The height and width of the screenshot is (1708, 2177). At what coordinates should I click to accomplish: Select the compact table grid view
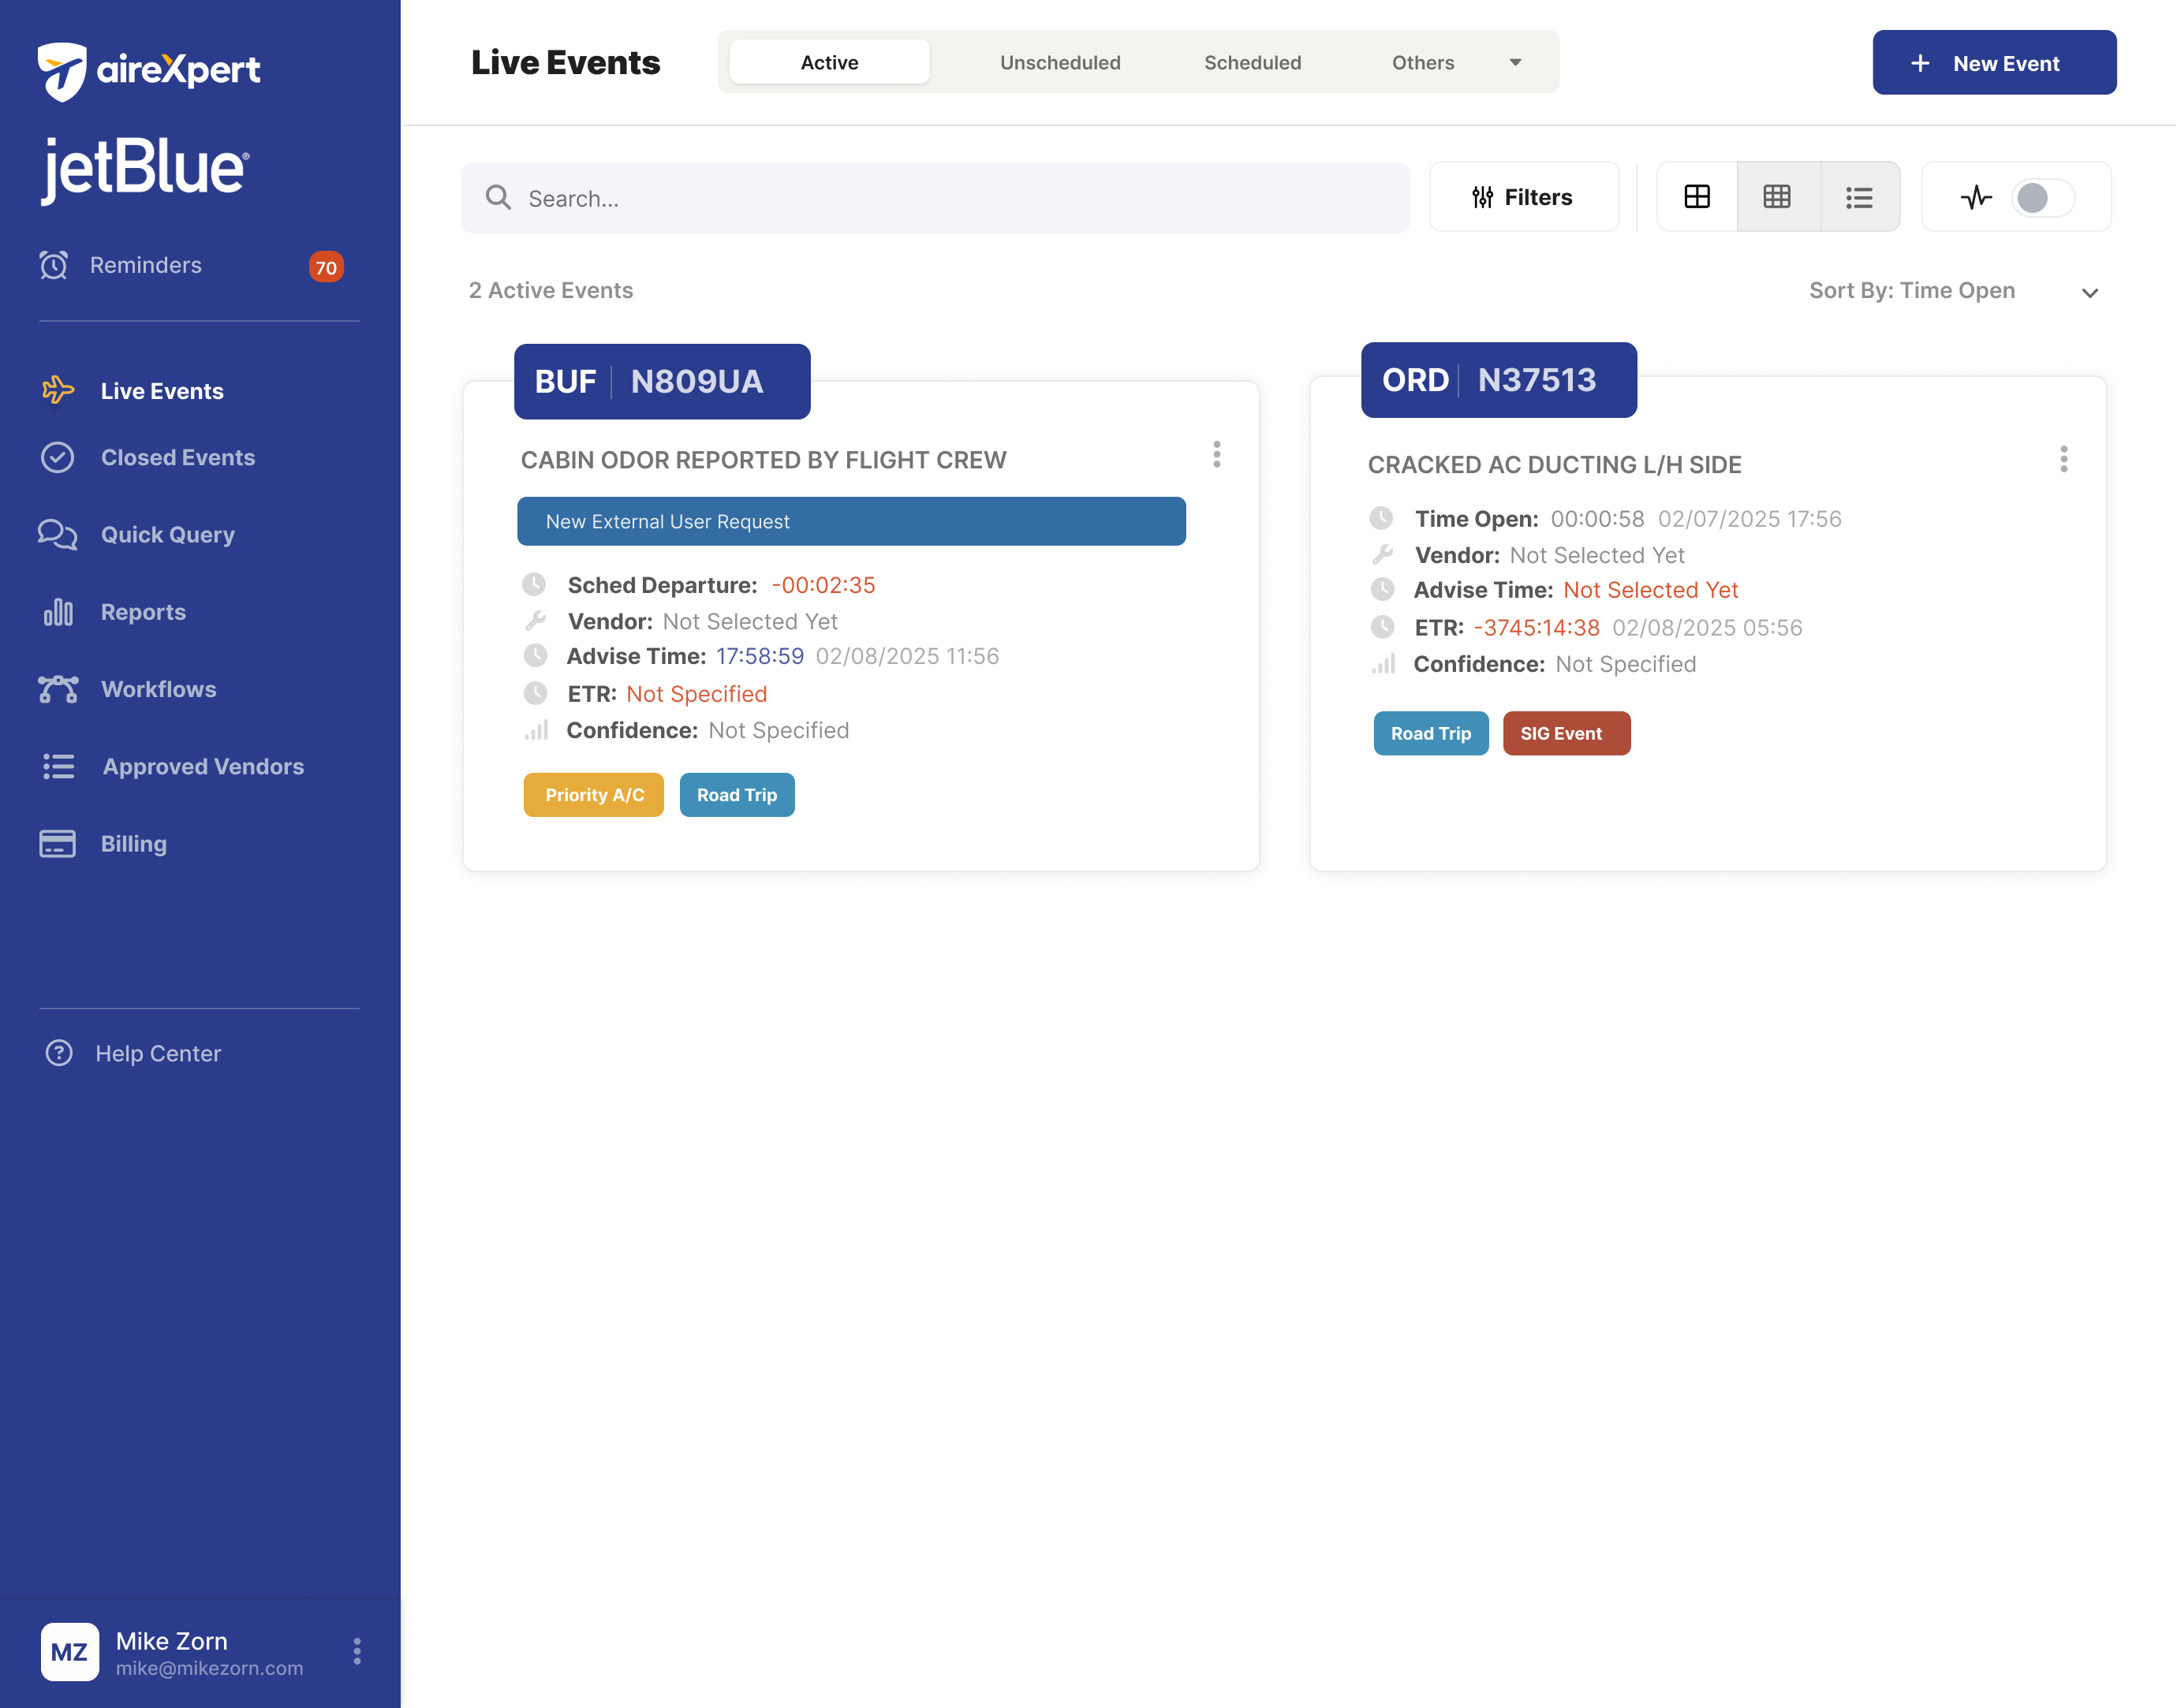click(1777, 197)
